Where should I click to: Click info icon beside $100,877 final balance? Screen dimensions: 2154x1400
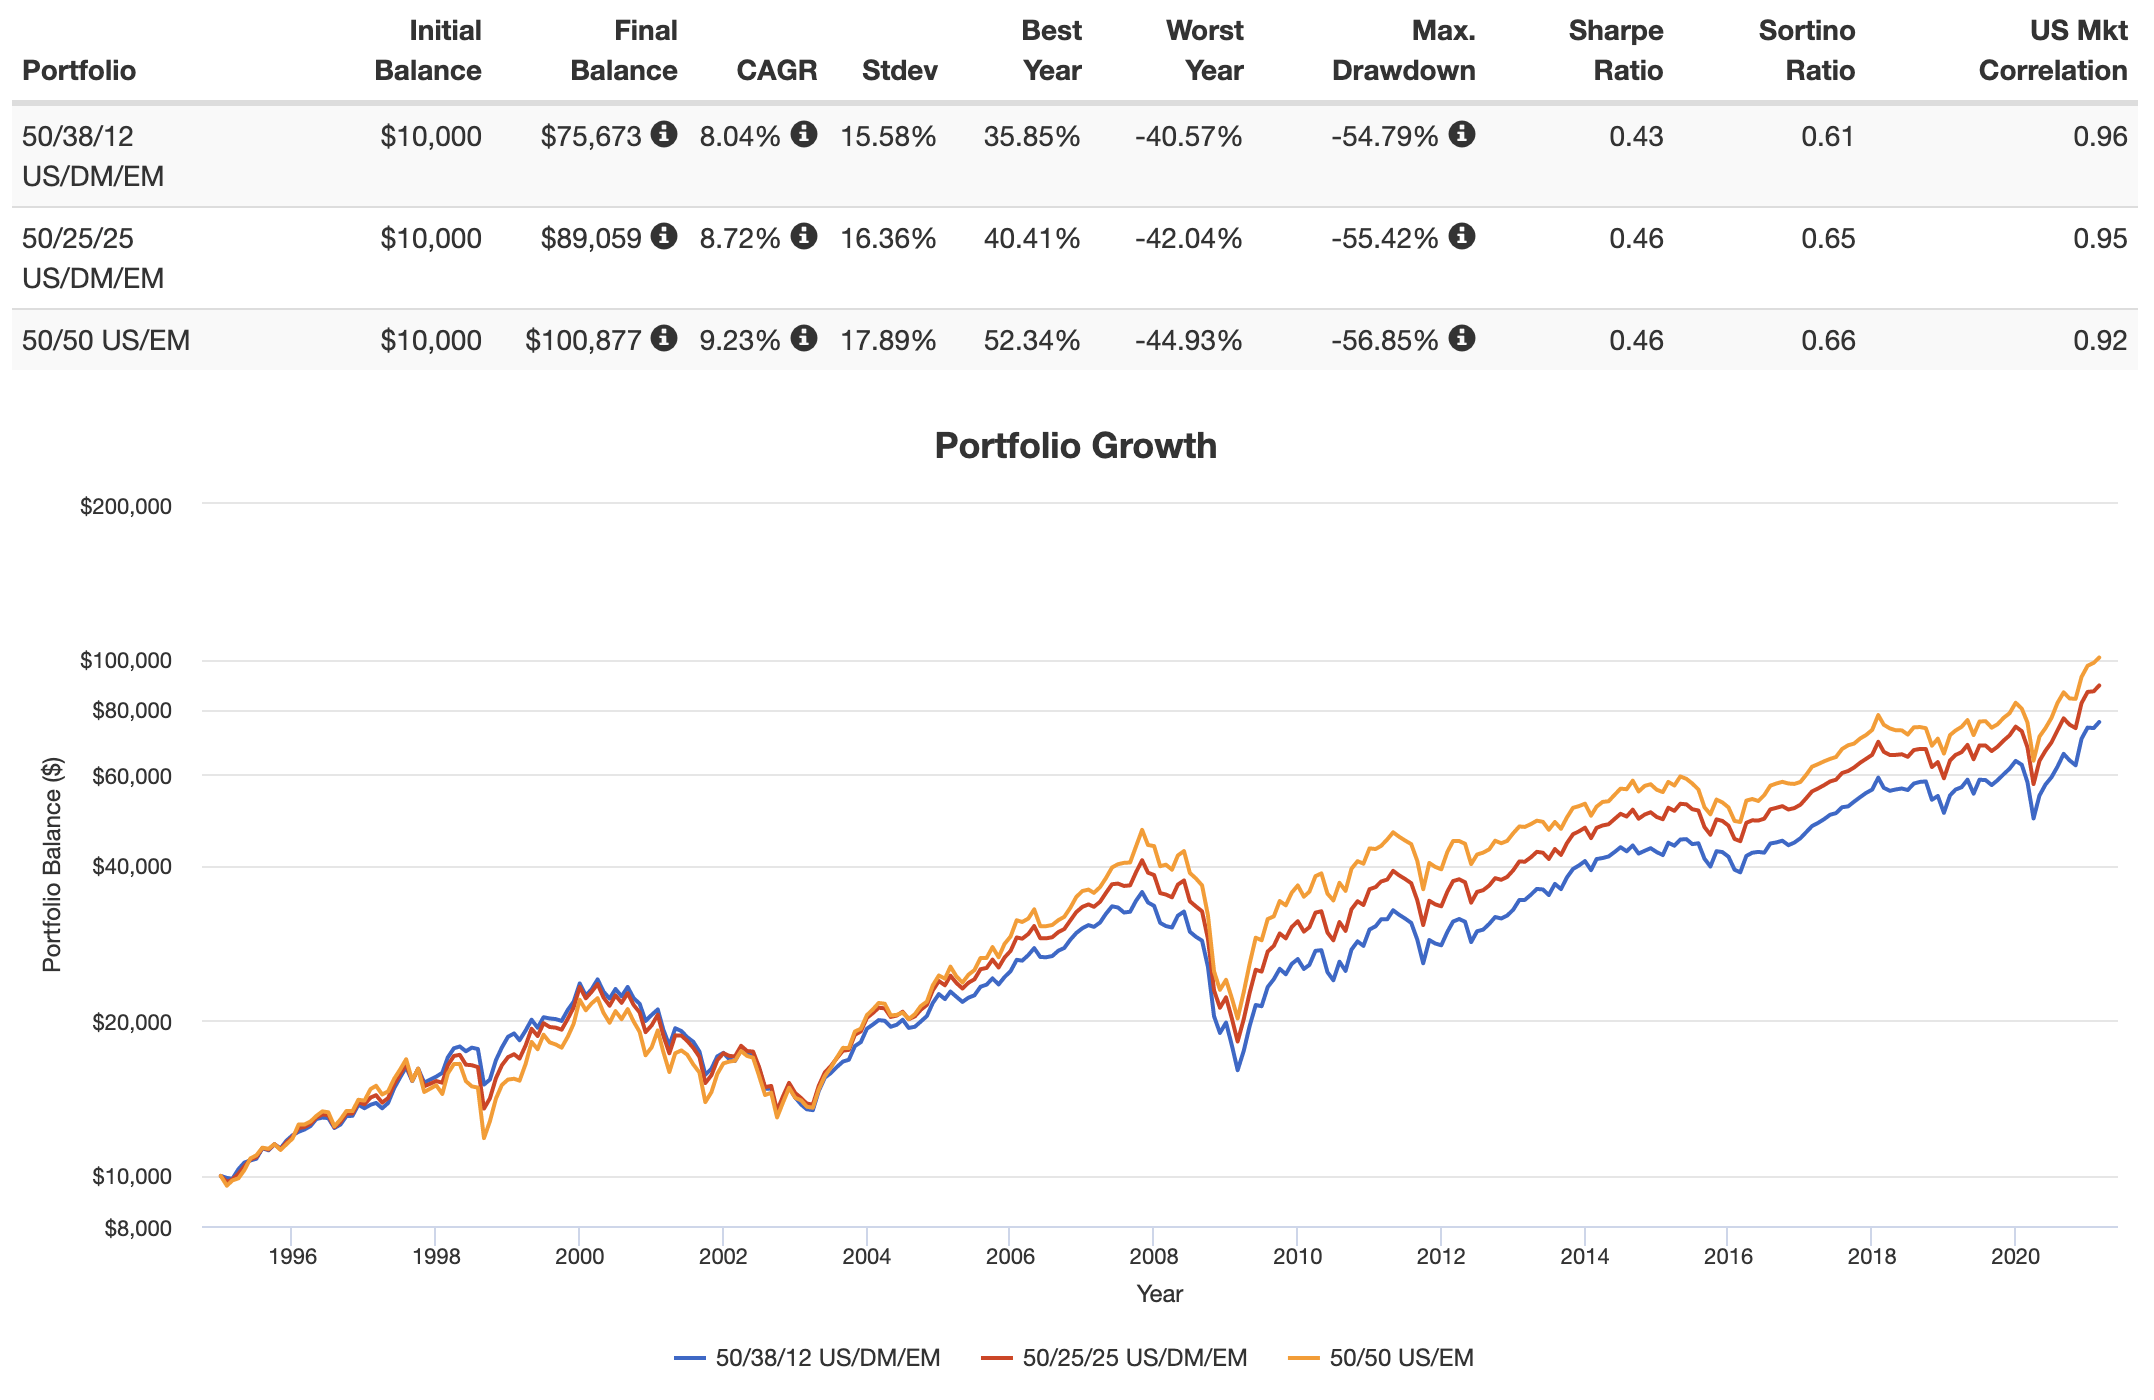(x=664, y=338)
